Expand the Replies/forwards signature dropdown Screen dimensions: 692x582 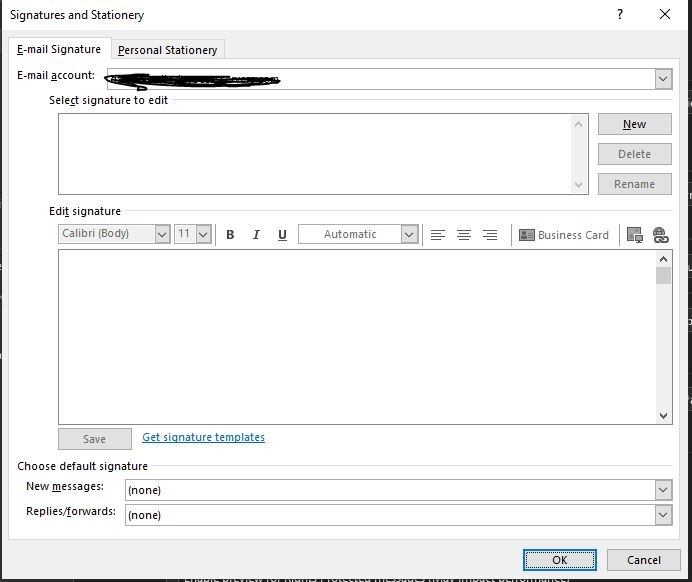pos(663,515)
